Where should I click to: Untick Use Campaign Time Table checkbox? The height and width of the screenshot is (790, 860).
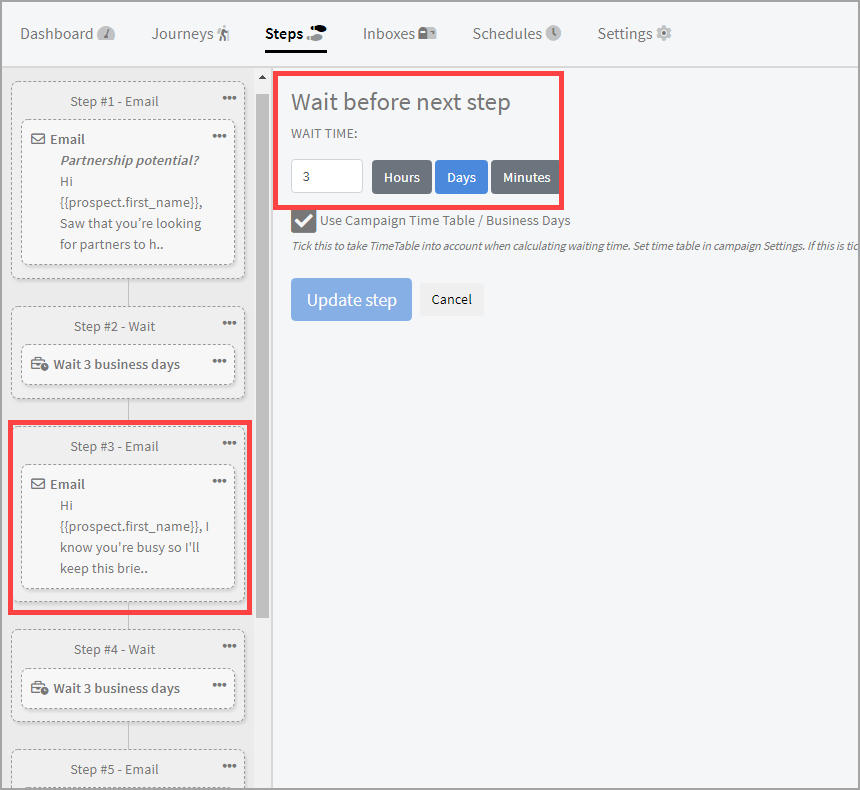click(304, 221)
